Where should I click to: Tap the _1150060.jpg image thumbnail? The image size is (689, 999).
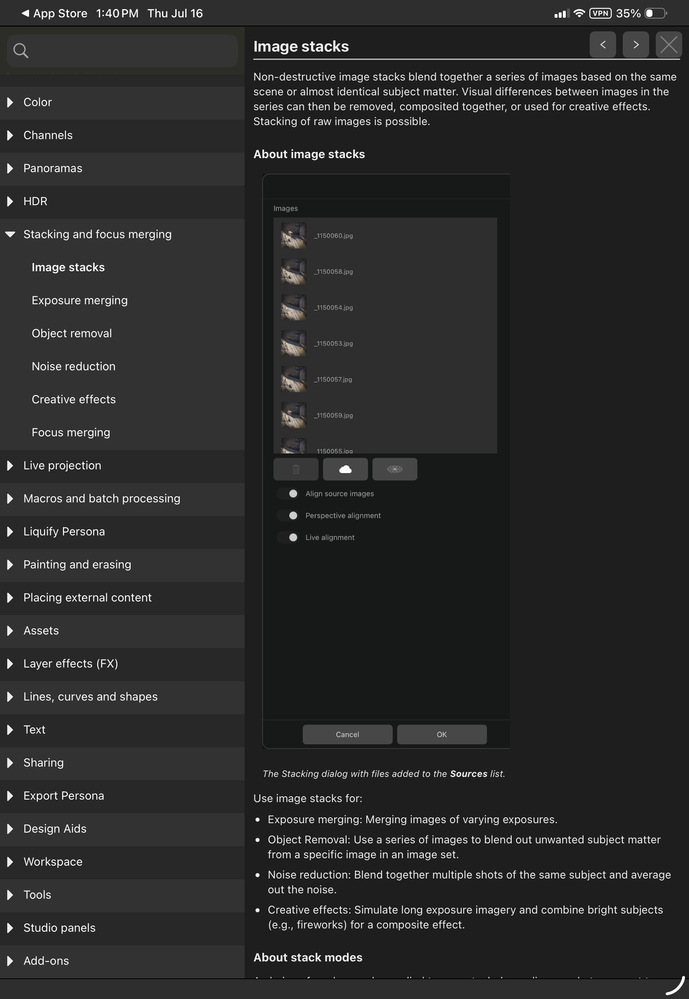tap(293, 235)
